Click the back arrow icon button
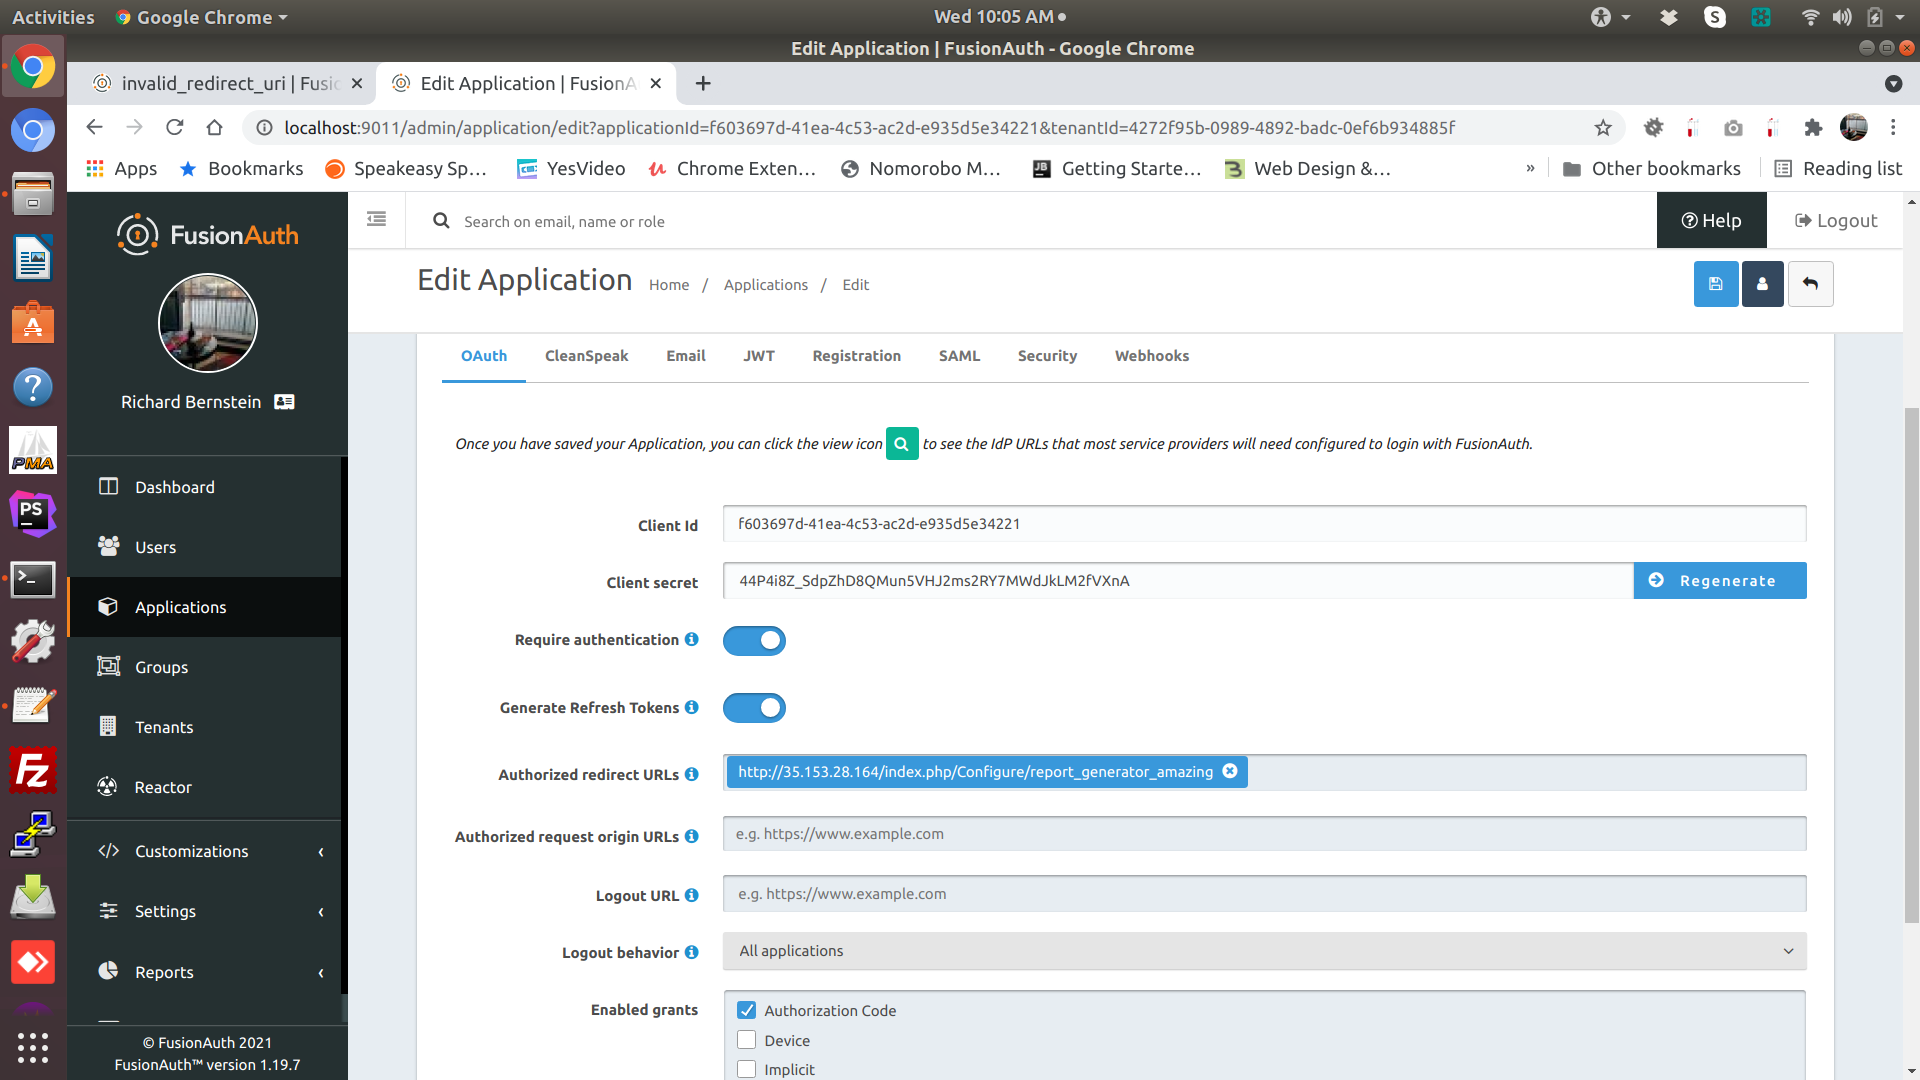Viewport: 1920px width, 1080px height. click(x=1810, y=284)
